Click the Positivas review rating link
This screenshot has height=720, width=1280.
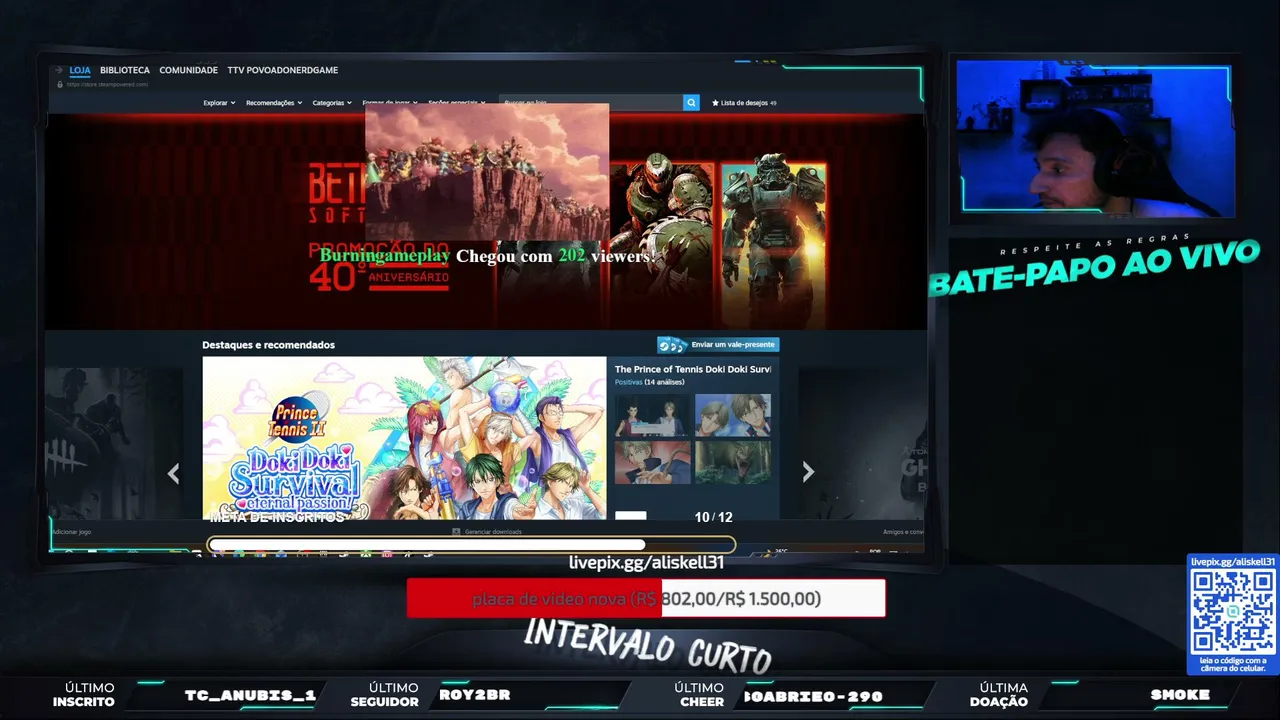click(628, 382)
